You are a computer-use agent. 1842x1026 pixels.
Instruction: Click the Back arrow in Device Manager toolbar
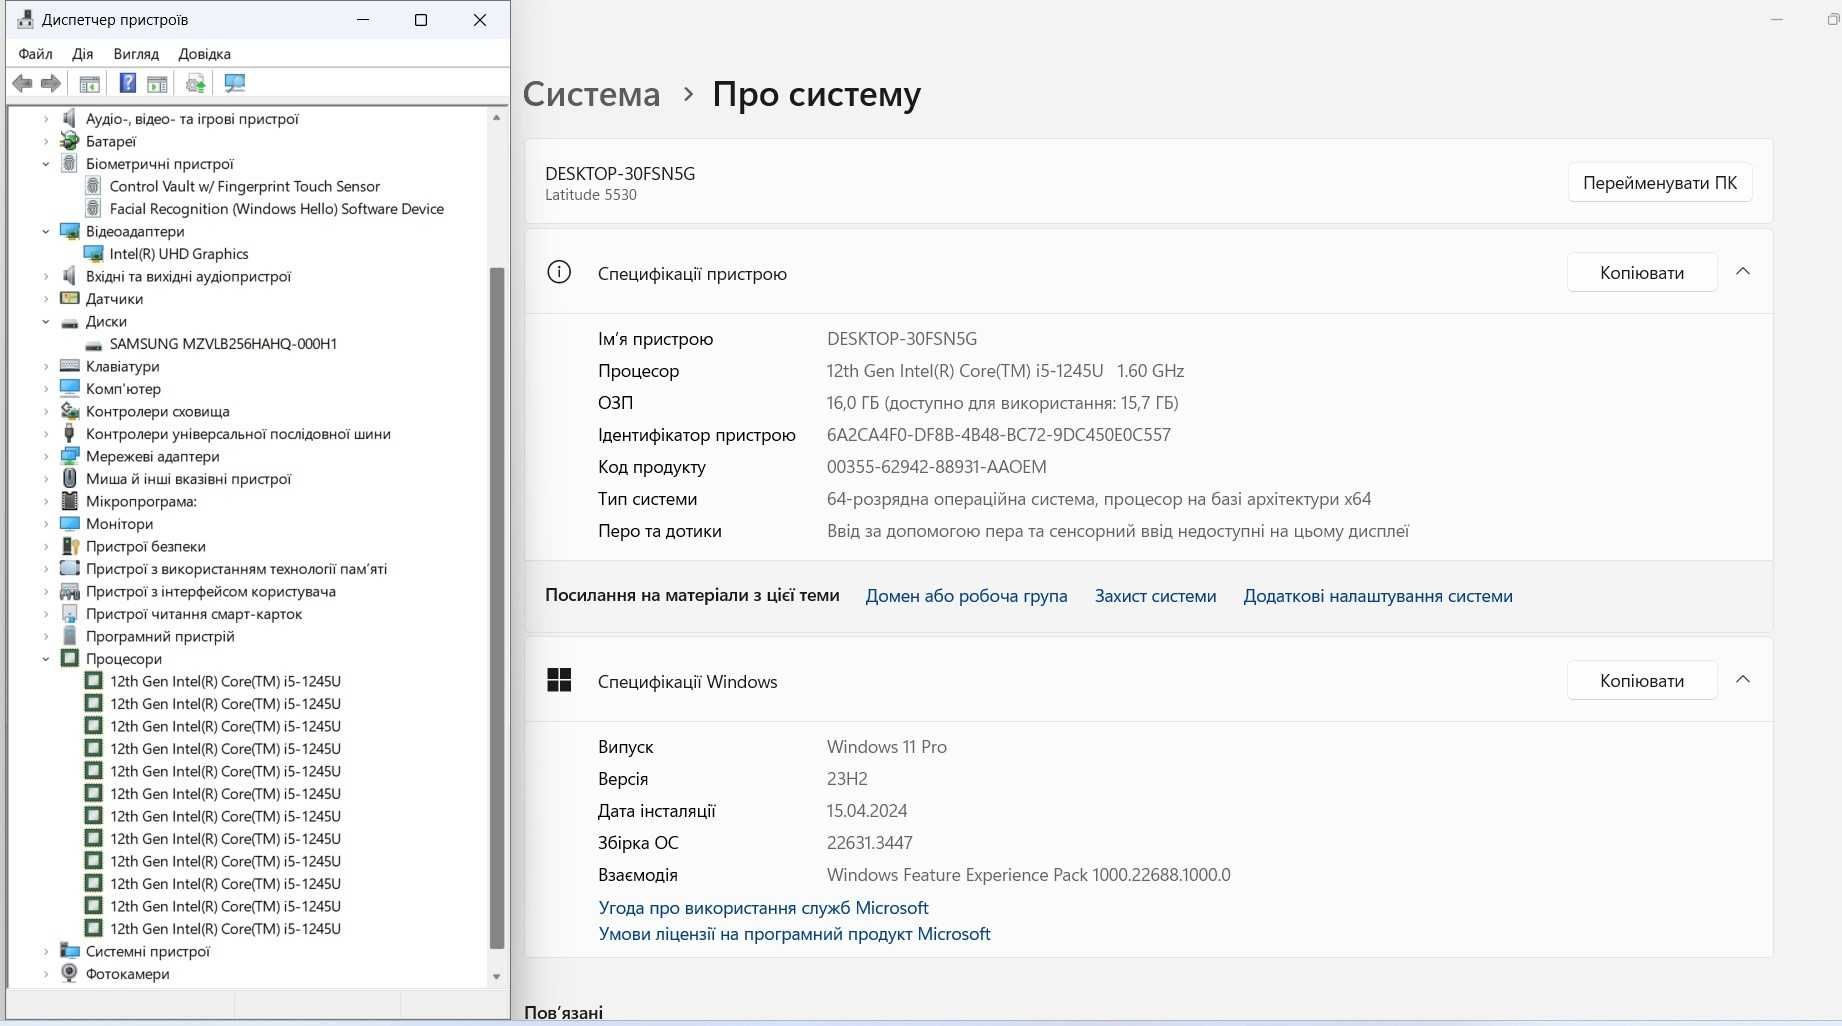click(x=22, y=83)
